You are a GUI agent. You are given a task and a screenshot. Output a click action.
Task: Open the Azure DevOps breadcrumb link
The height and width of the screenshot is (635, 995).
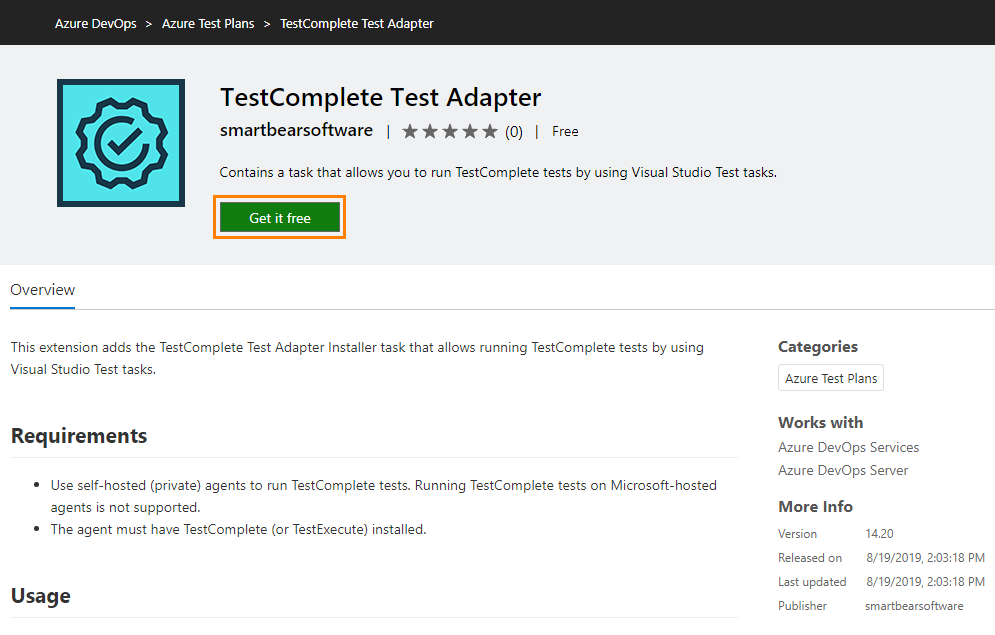[95, 22]
